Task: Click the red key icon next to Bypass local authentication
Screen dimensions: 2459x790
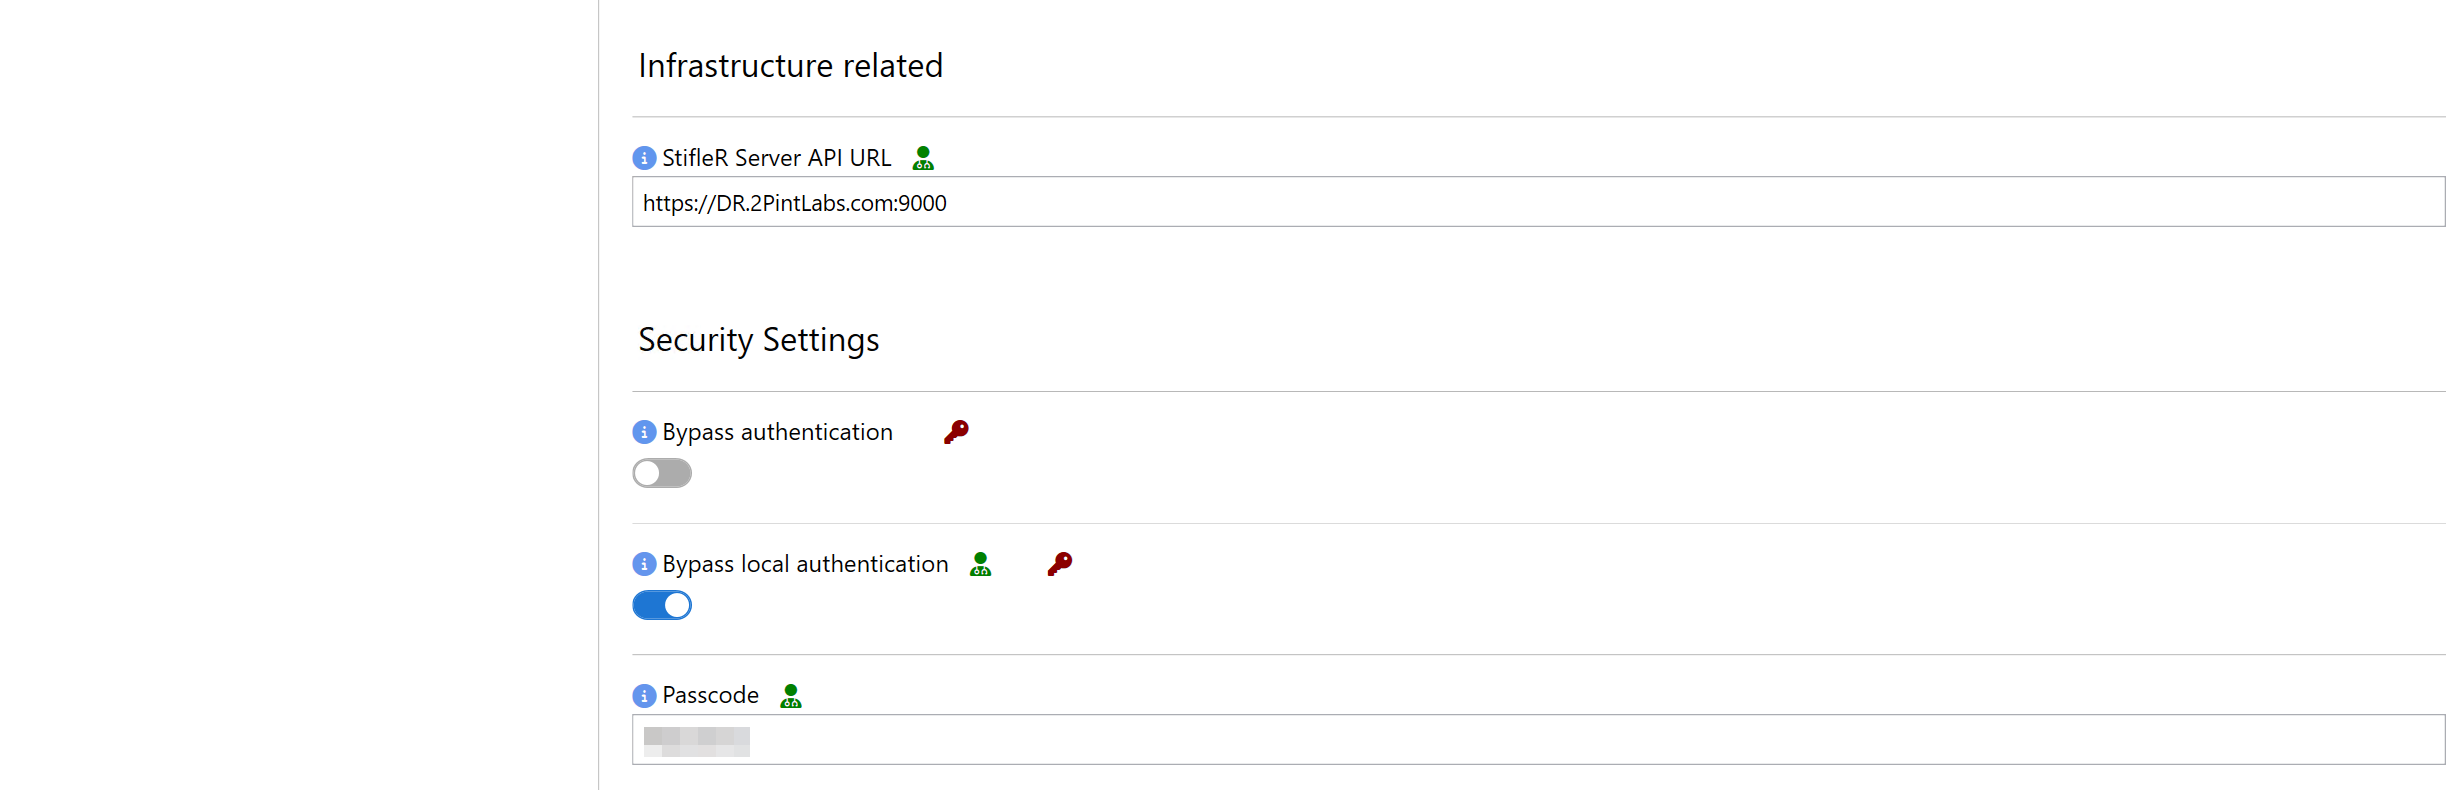Action: tap(1060, 564)
